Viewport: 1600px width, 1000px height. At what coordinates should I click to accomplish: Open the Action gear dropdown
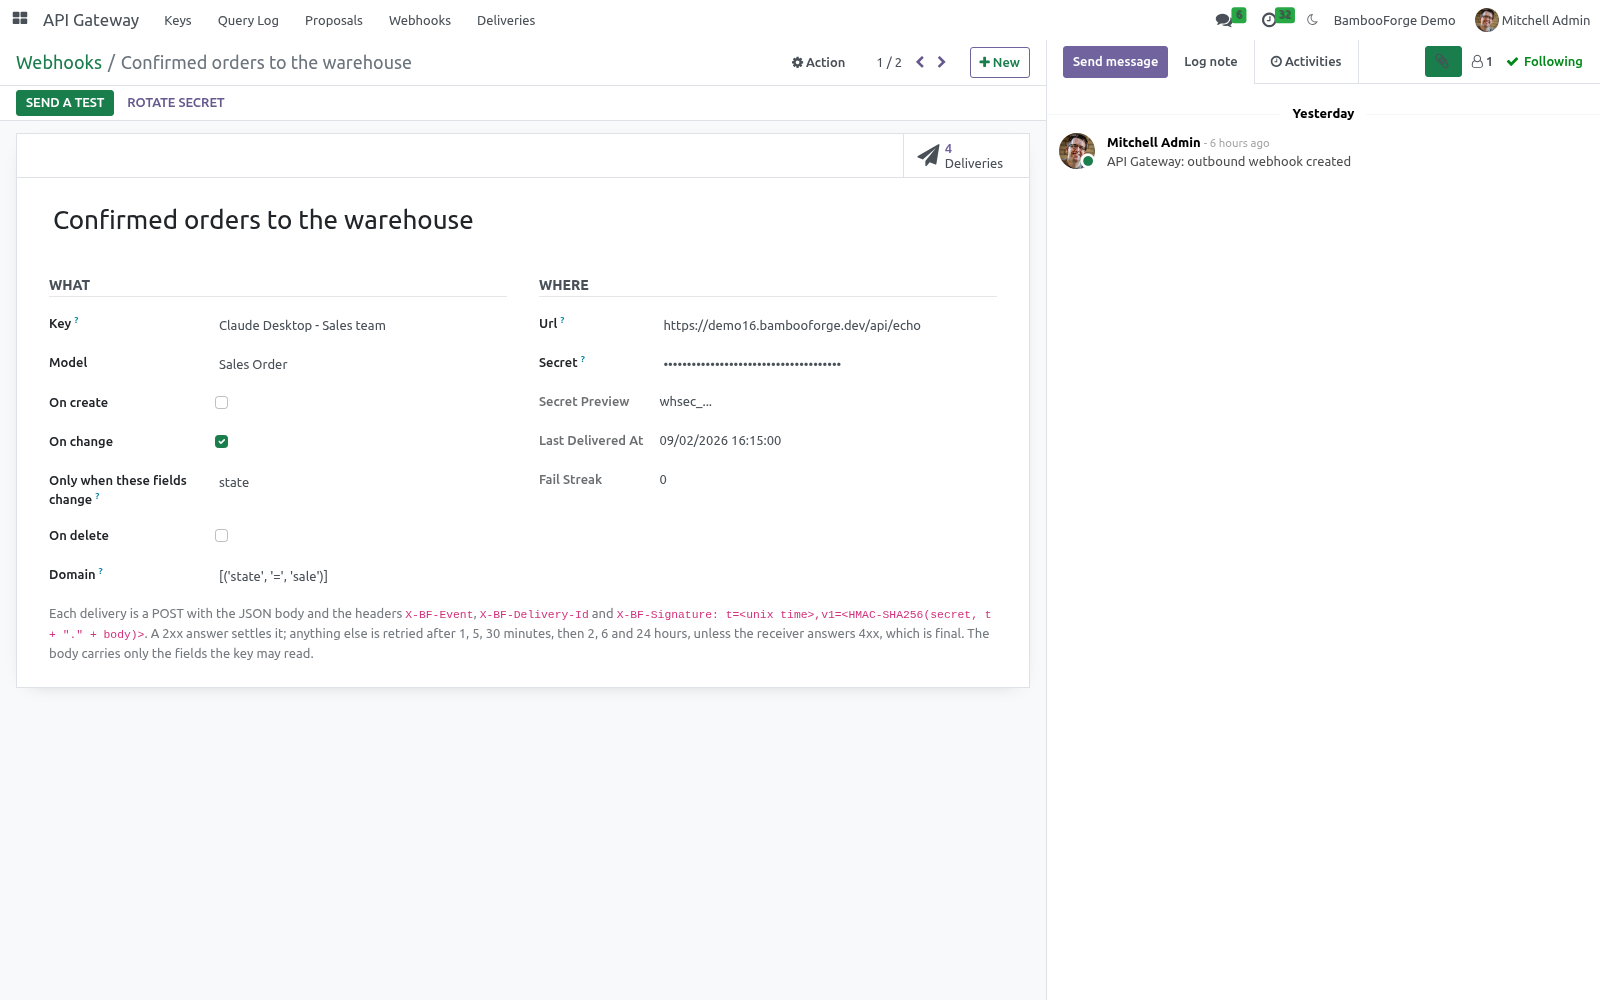(818, 62)
